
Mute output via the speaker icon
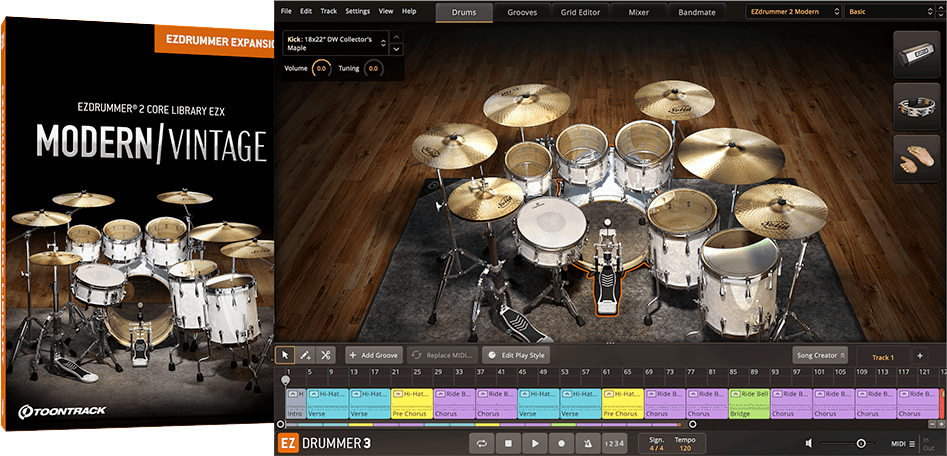tap(810, 443)
